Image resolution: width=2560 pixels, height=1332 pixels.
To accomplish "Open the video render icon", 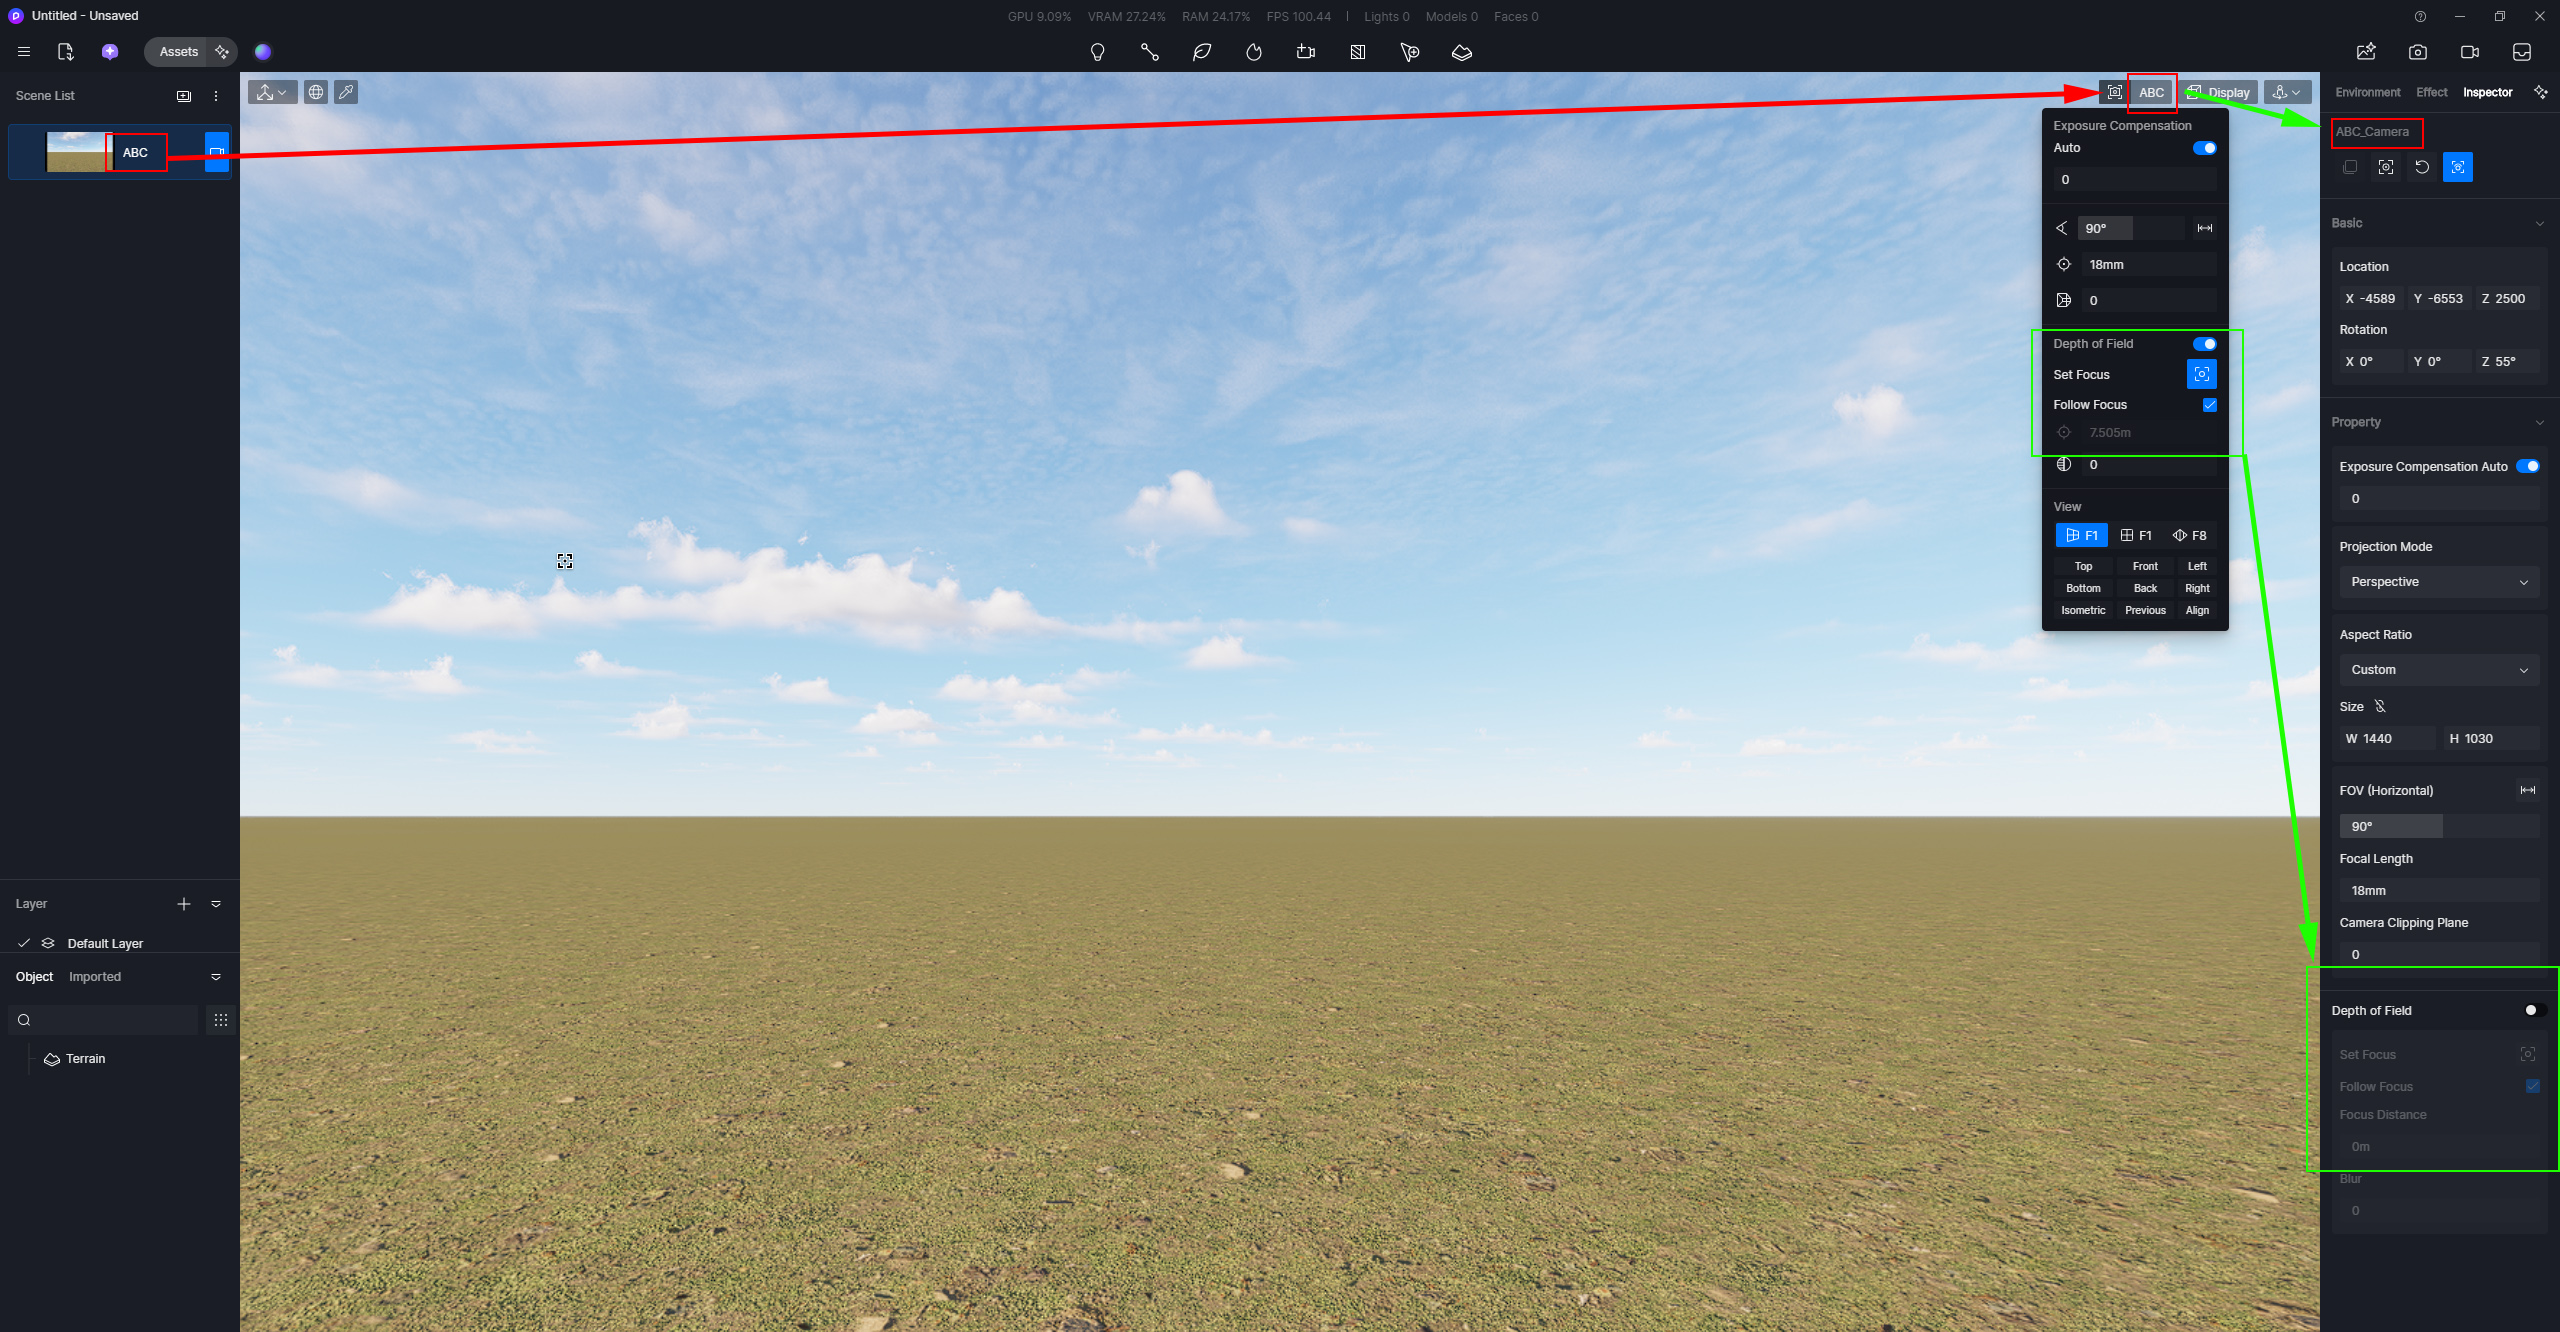I will coord(2469,52).
